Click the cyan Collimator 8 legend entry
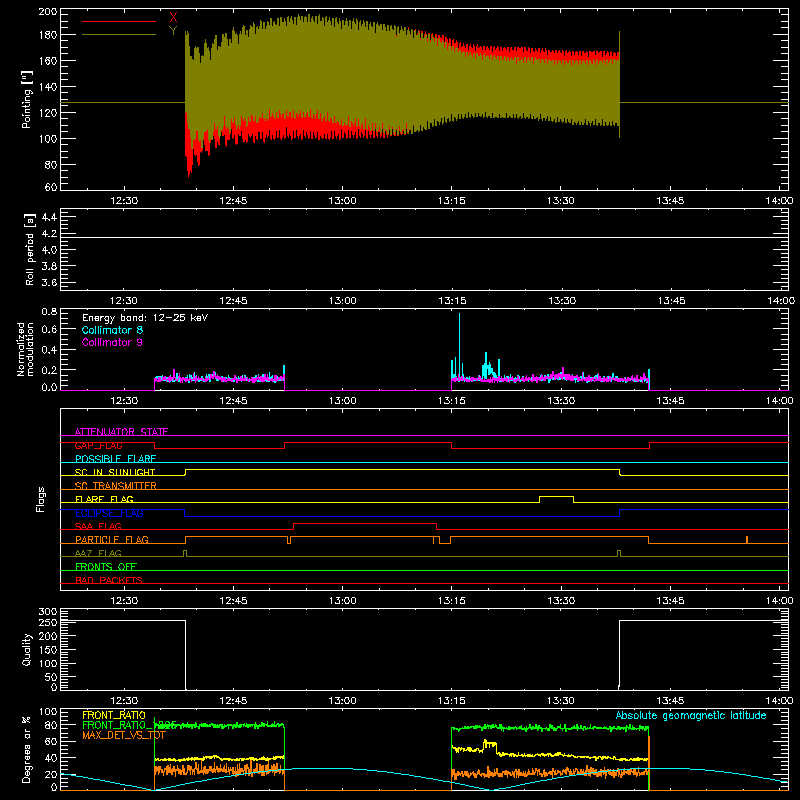Screen dimensions: 800x800 (112, 330)
